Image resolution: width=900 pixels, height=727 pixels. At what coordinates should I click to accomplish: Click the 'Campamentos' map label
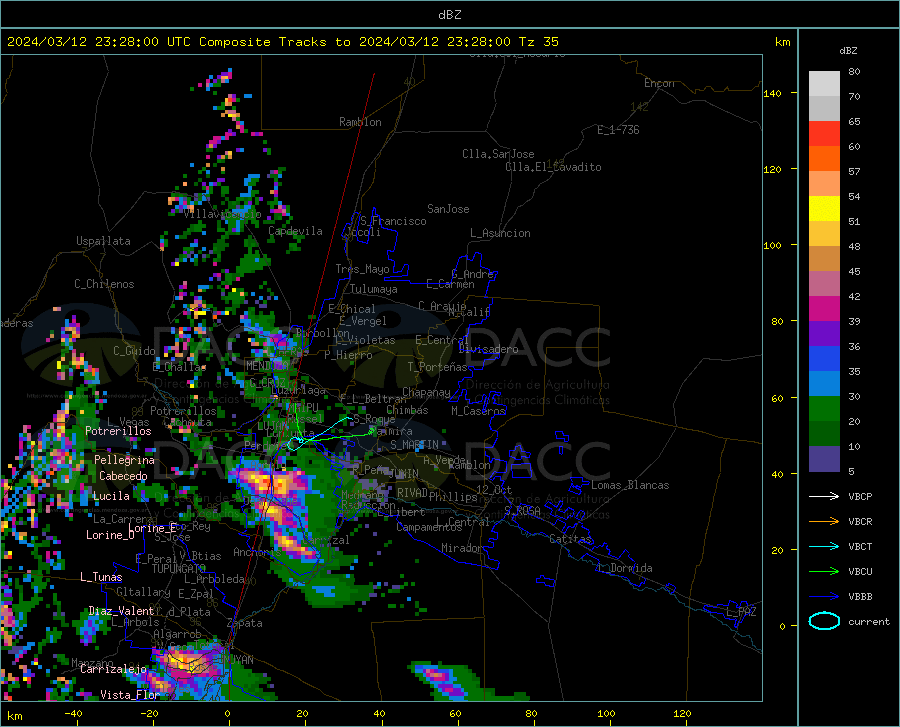(429, 527)
